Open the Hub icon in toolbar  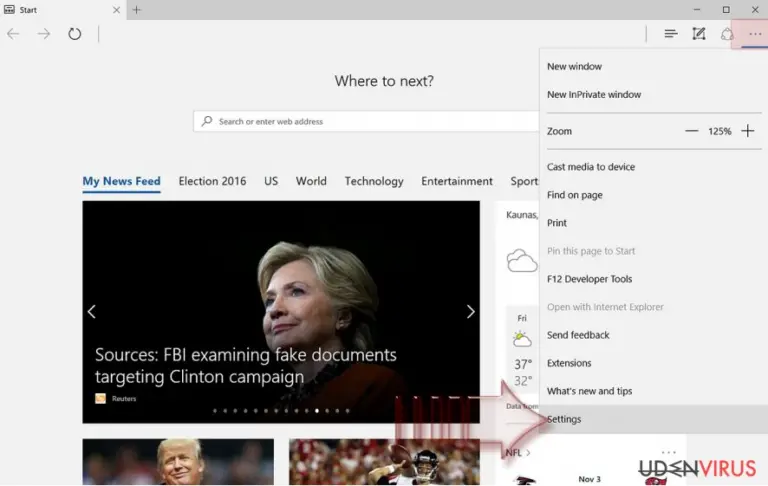pyautogui.click(x=671, y=34)
